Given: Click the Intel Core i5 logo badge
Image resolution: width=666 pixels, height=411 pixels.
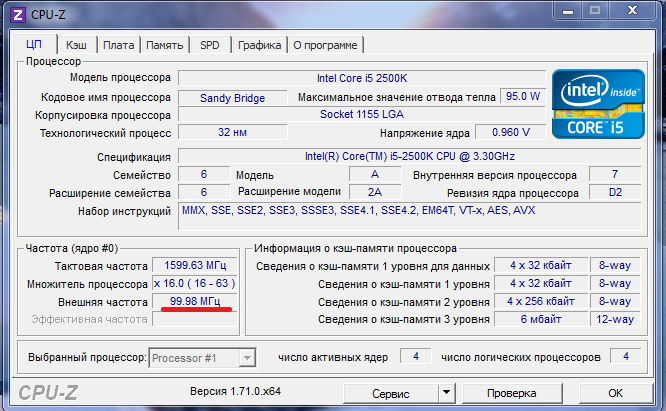Looking at the screenshot, I should [x=598, y=104].
